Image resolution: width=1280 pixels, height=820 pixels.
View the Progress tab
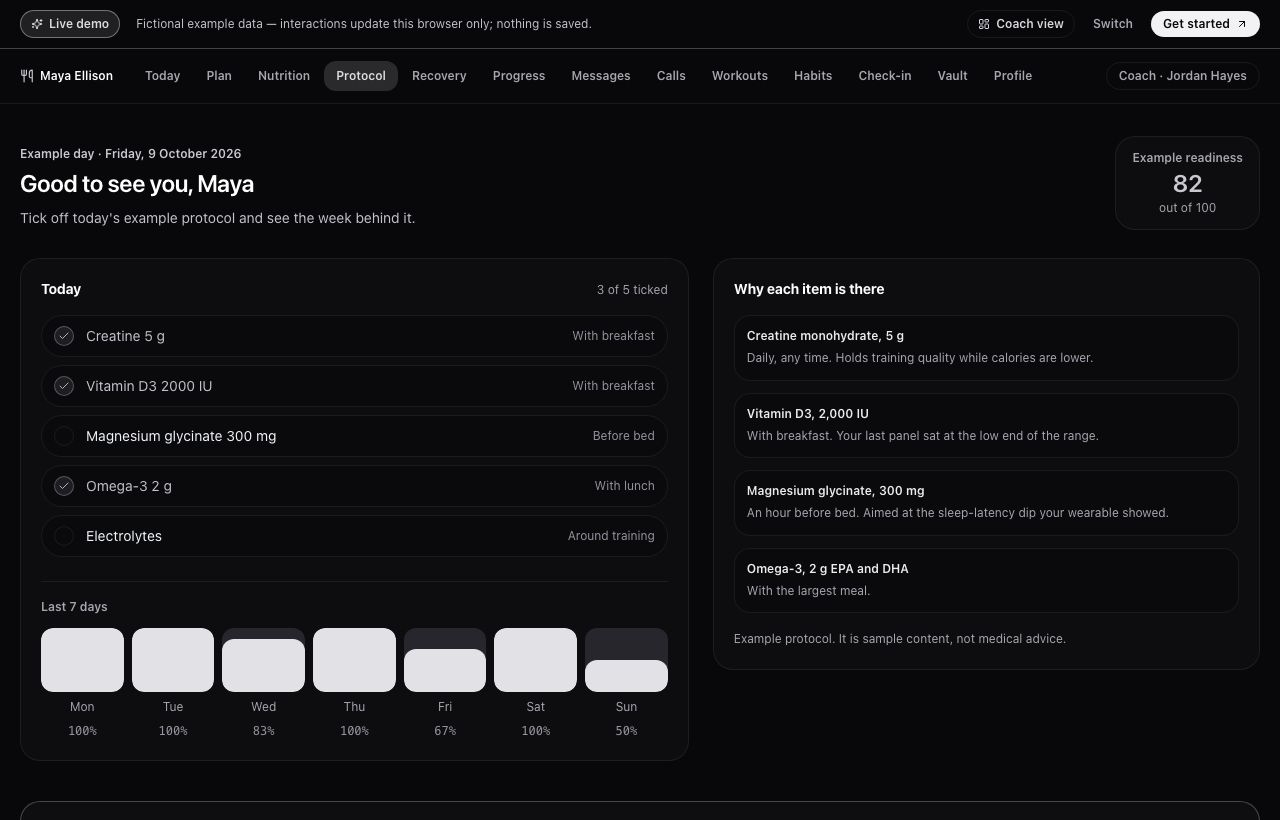click(519, 76)
